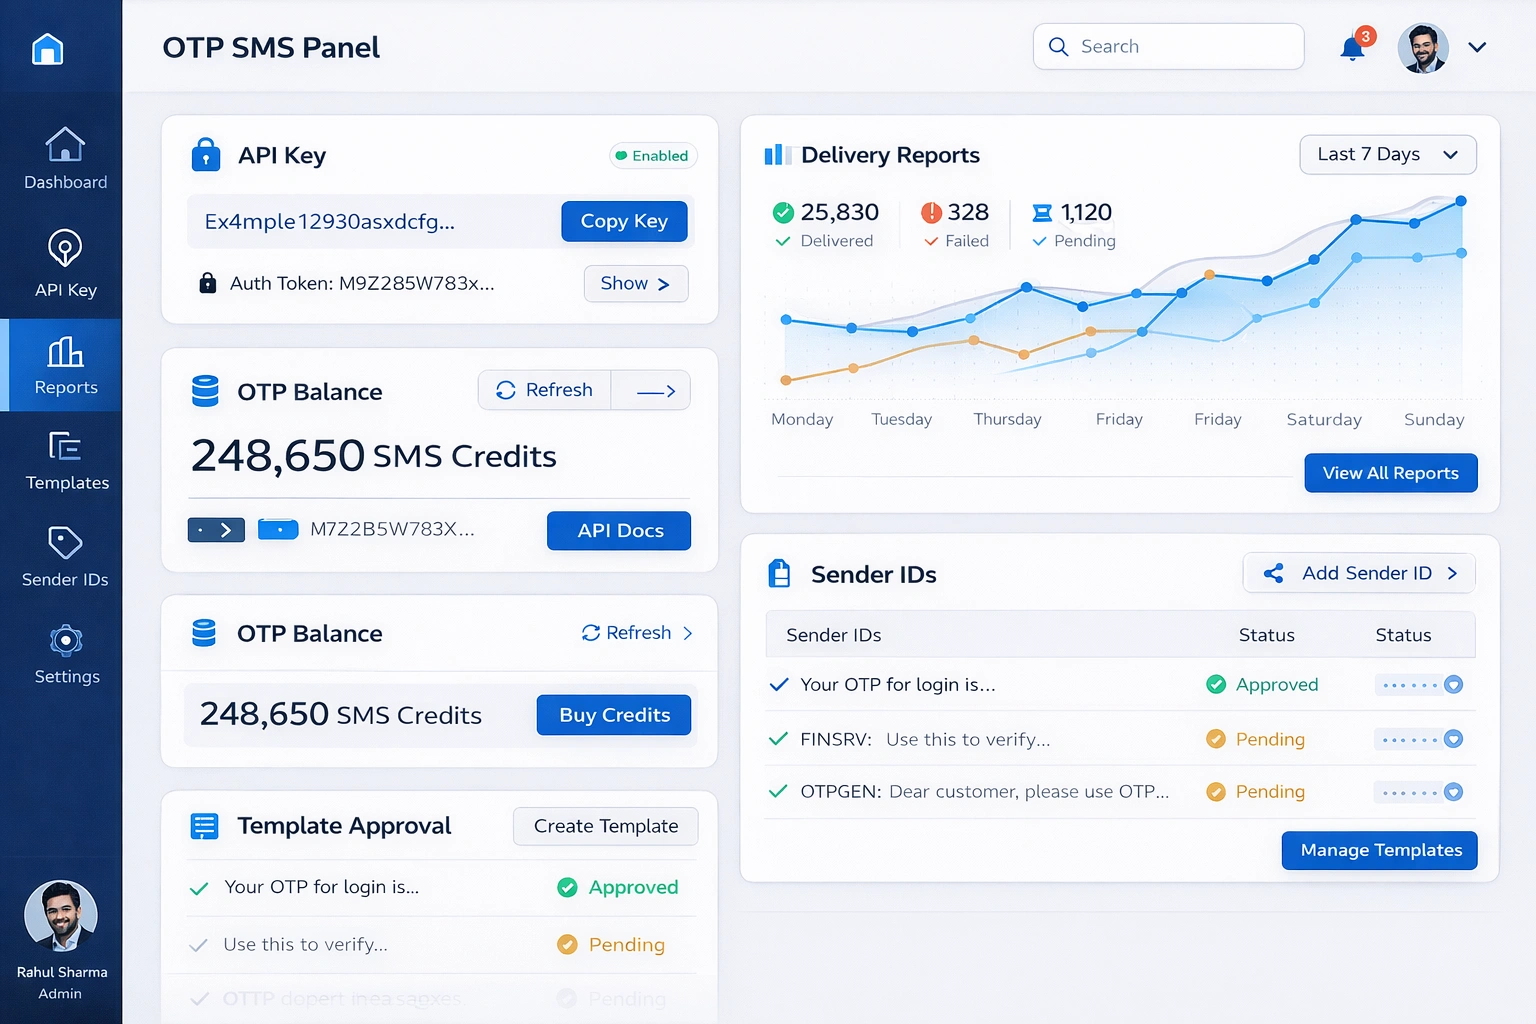Click the Sender IDs sidebar icon
Image resolution: width=1536 pixels, height=1024 pixels.
(x=64, y=544)
